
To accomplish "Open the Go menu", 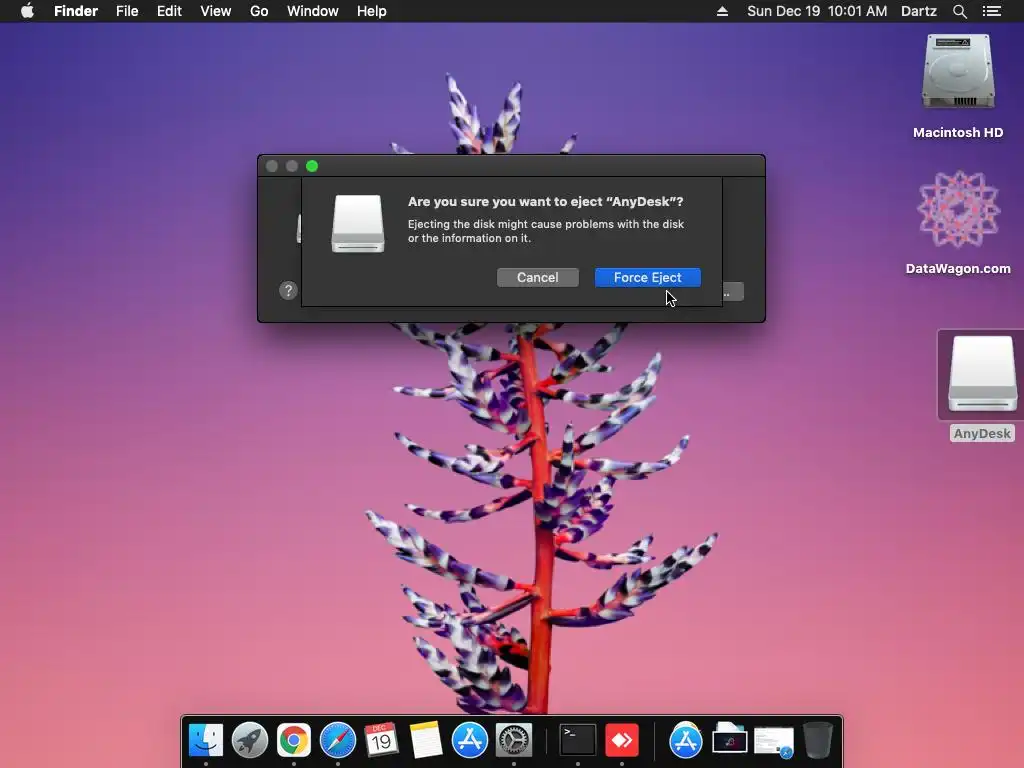I will [259, 11].
